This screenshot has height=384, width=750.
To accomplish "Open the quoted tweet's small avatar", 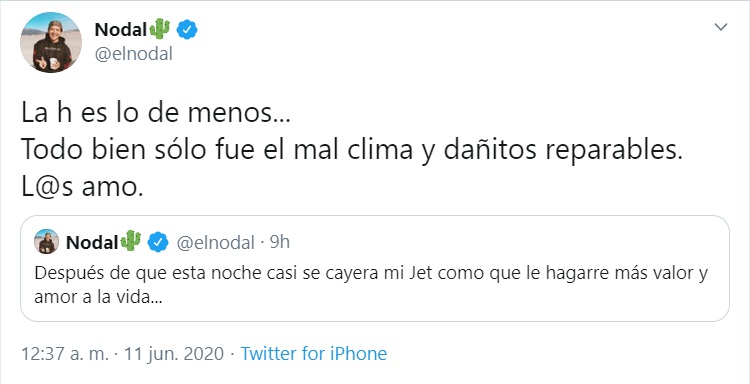I will pyautogui.click(x=46, y=242).
